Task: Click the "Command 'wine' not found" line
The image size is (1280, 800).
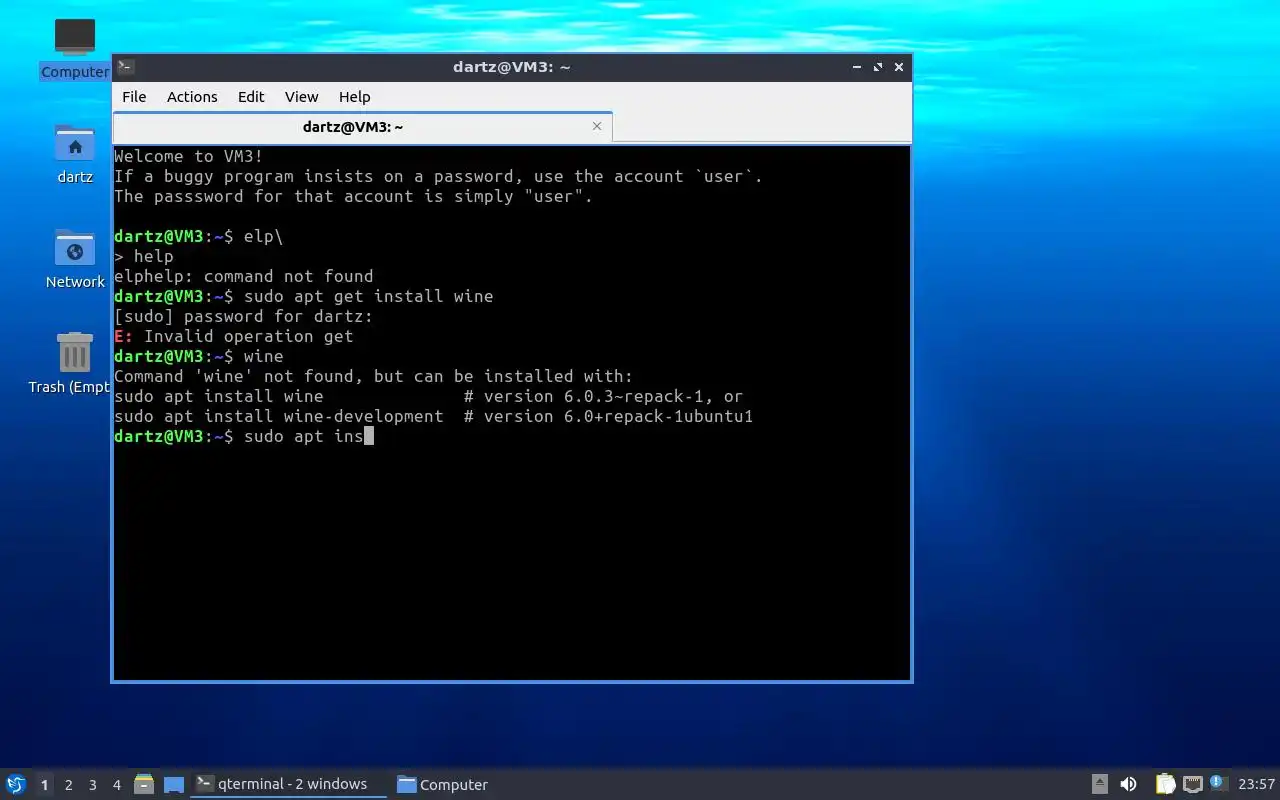Action: pos(374,376)
